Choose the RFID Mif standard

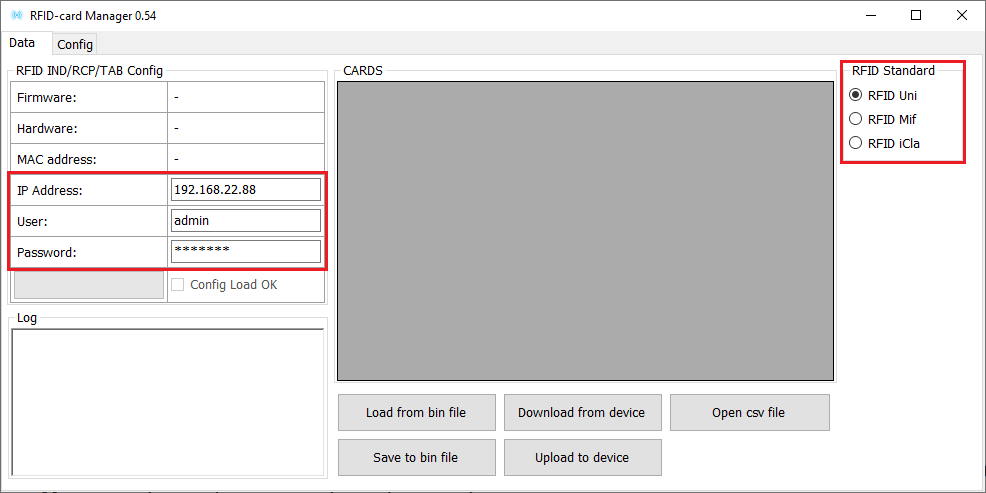856,119
